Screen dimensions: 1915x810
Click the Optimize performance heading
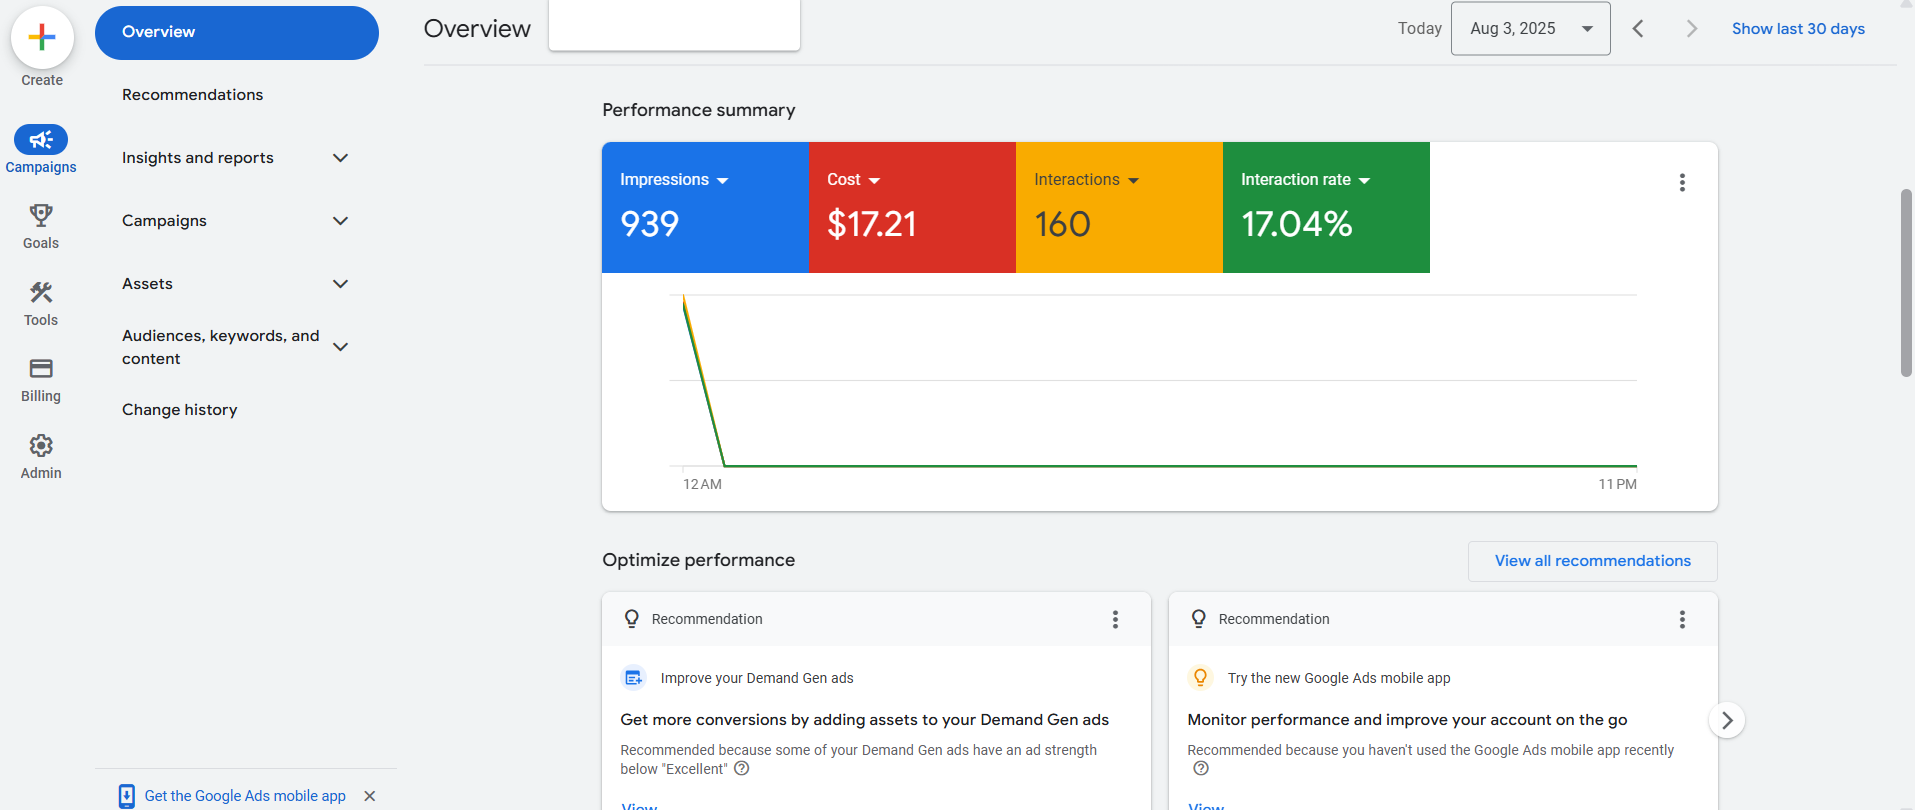tap(699, 560)
